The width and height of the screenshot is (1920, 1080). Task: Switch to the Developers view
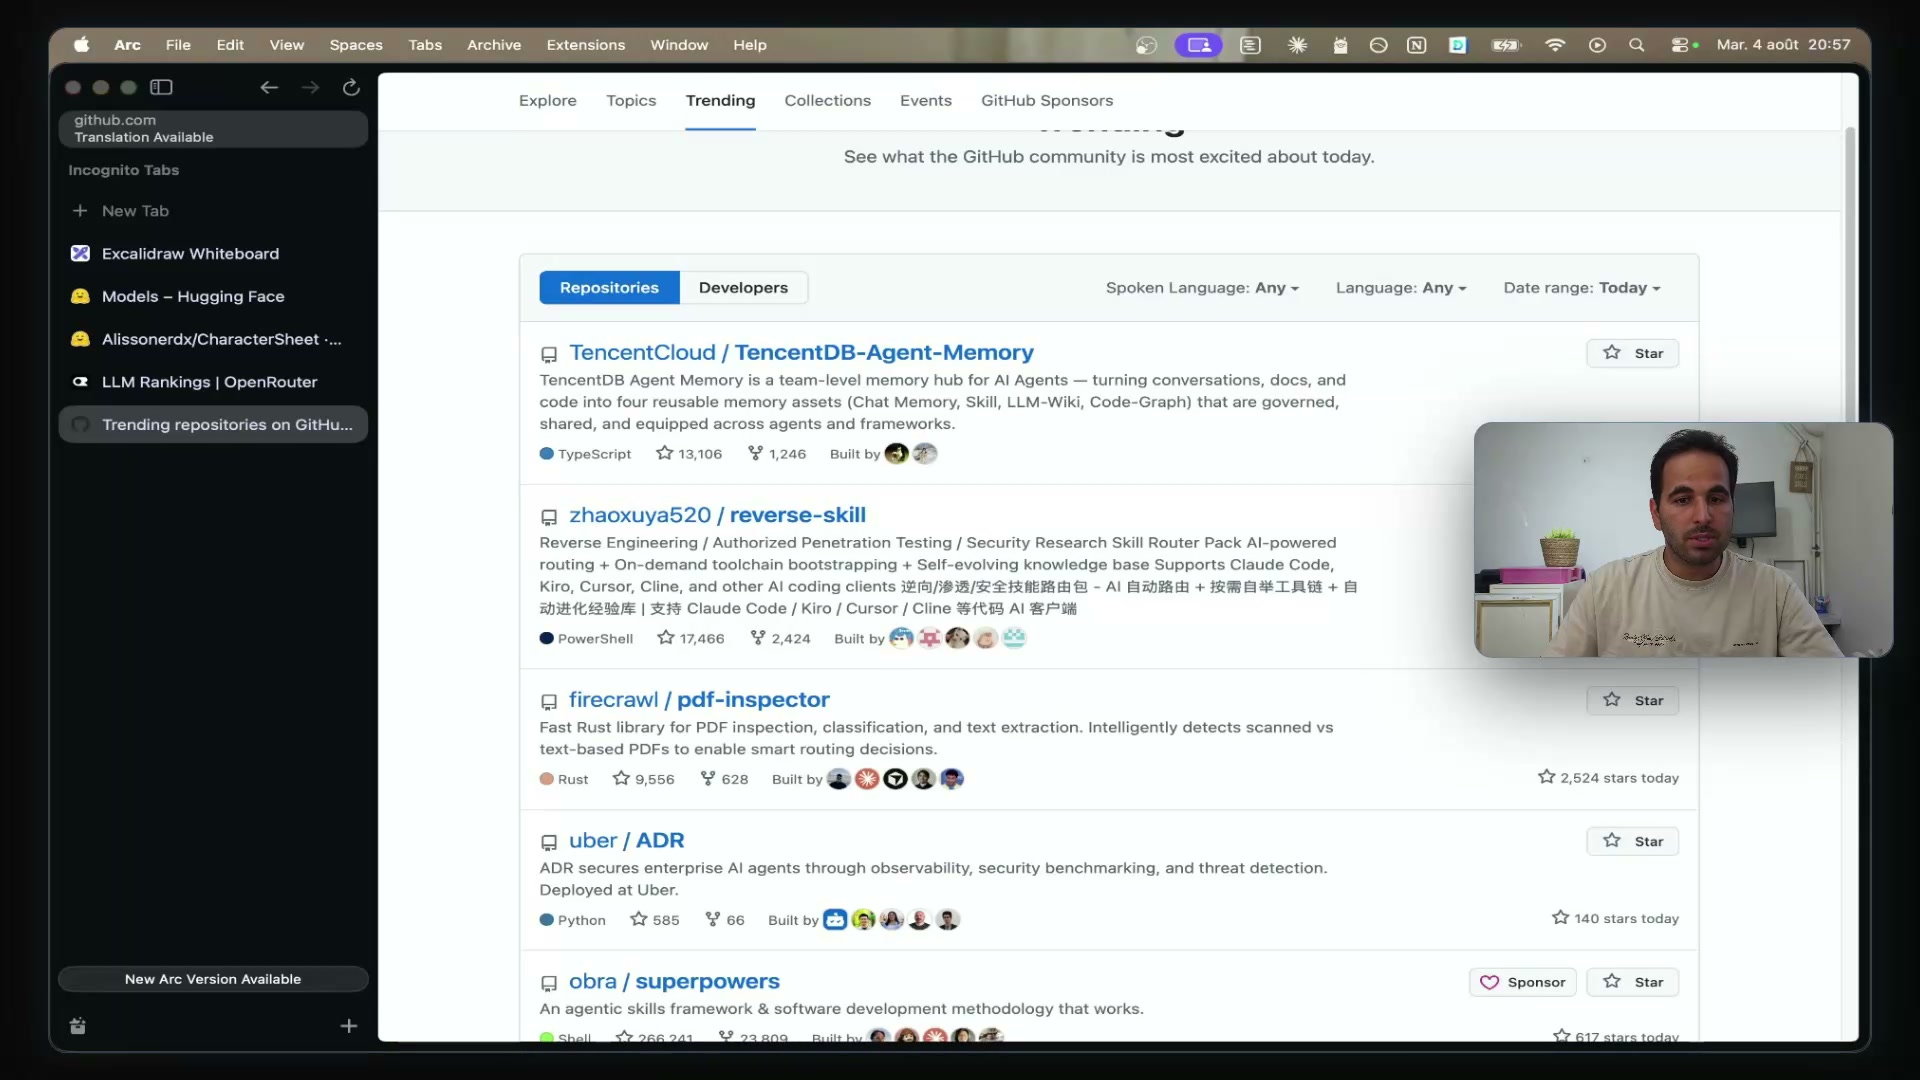coord(743,287)
